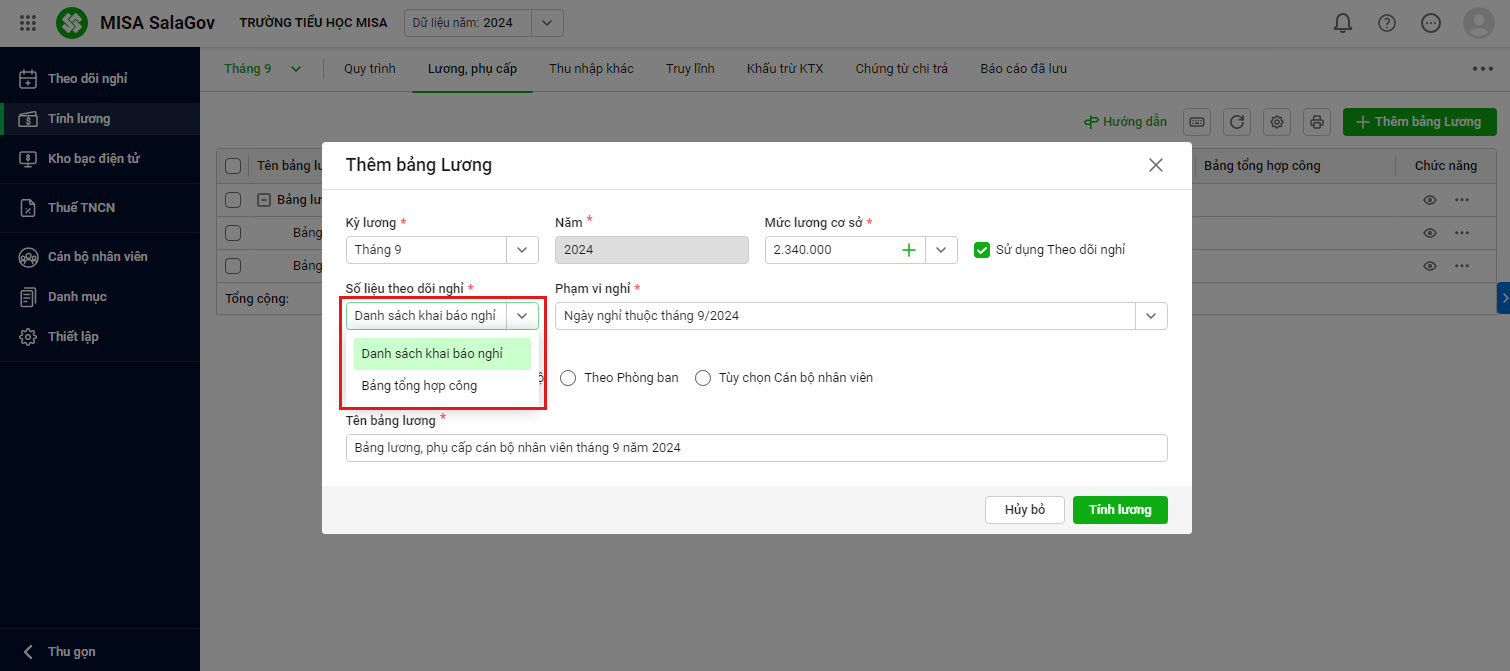Screen dimensions: 1510x671
Task: Expand the blue right-edge panel arrow
Action: pos(1503,298)
